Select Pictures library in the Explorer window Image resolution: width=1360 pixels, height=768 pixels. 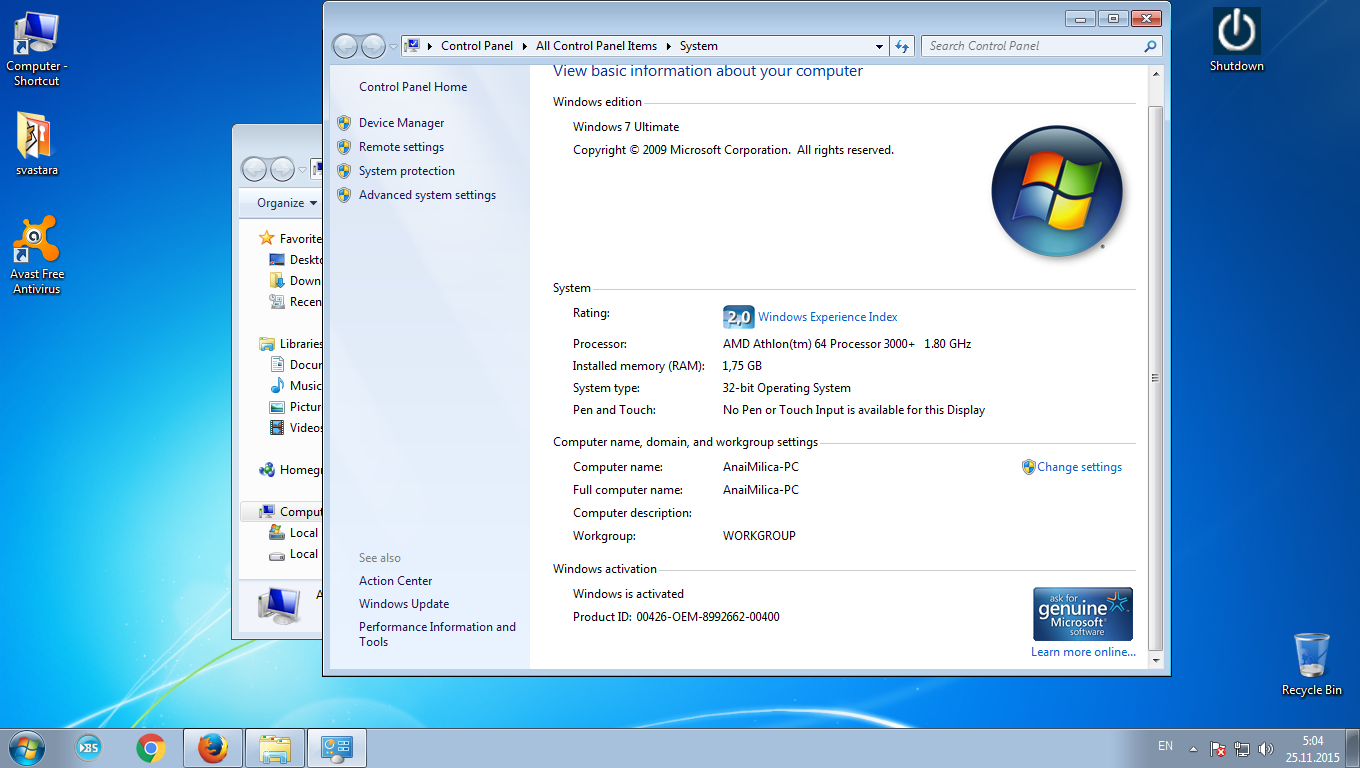click(x=296, y=407)
